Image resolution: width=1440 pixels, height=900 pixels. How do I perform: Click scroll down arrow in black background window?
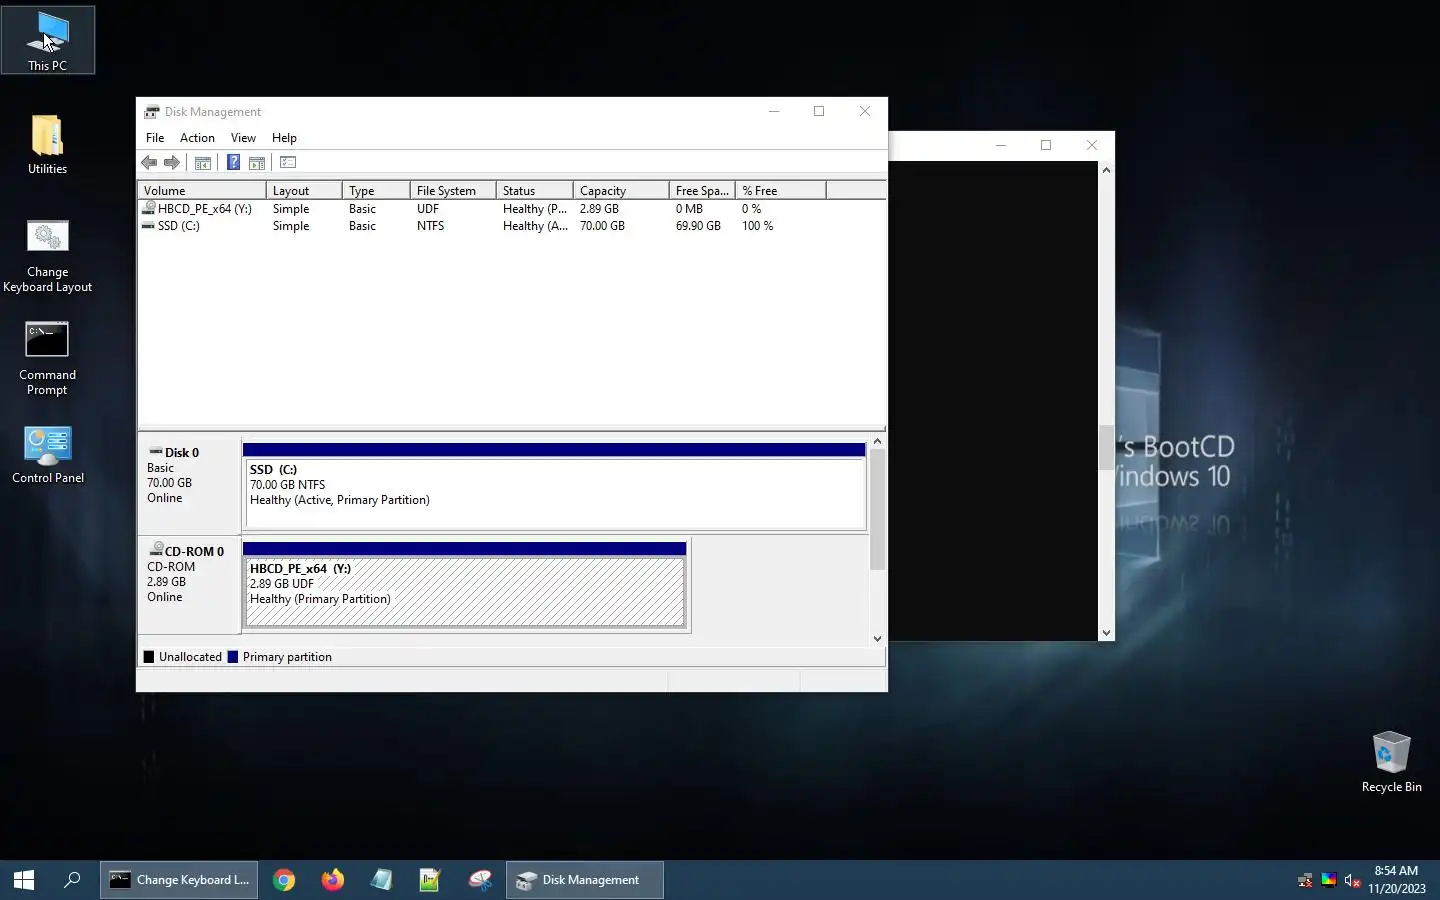point(1106,633)
